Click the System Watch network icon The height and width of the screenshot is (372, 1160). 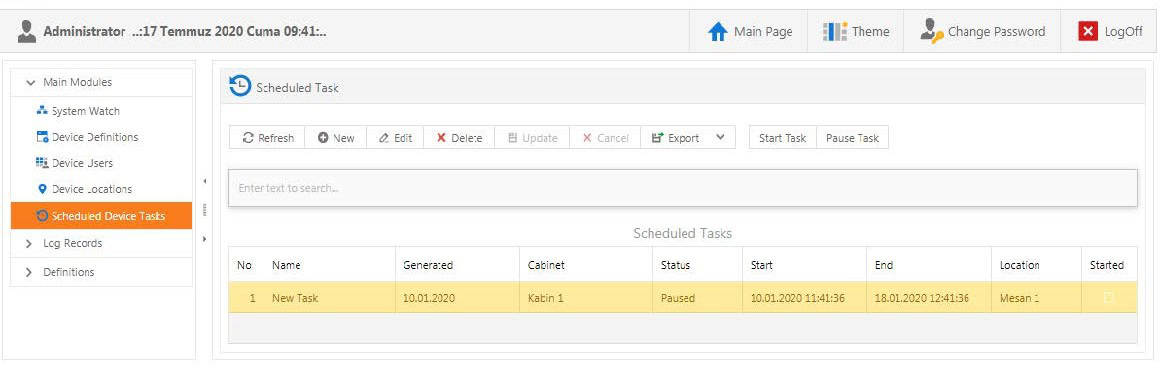(42, 111)
